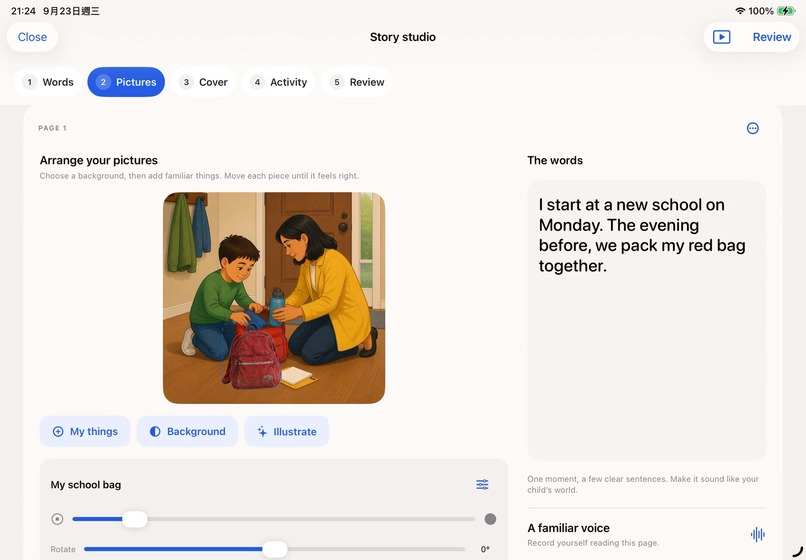Open the Review button at top right
Viewport: 806px width, 560px height.
click(772, 37)
